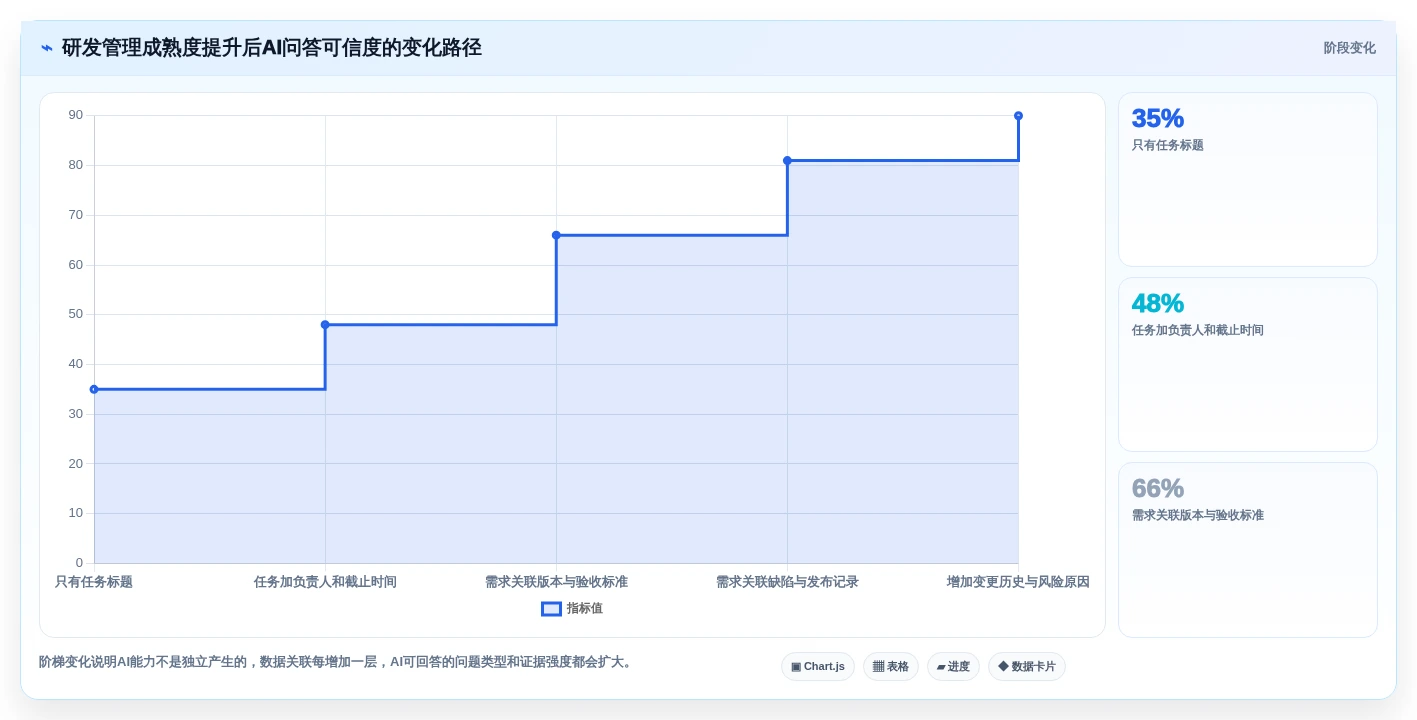This screenshot has width=1417, height=720.
Task: Open the 66% 需求关联版本与验收标准 card
Action: 1247,550
